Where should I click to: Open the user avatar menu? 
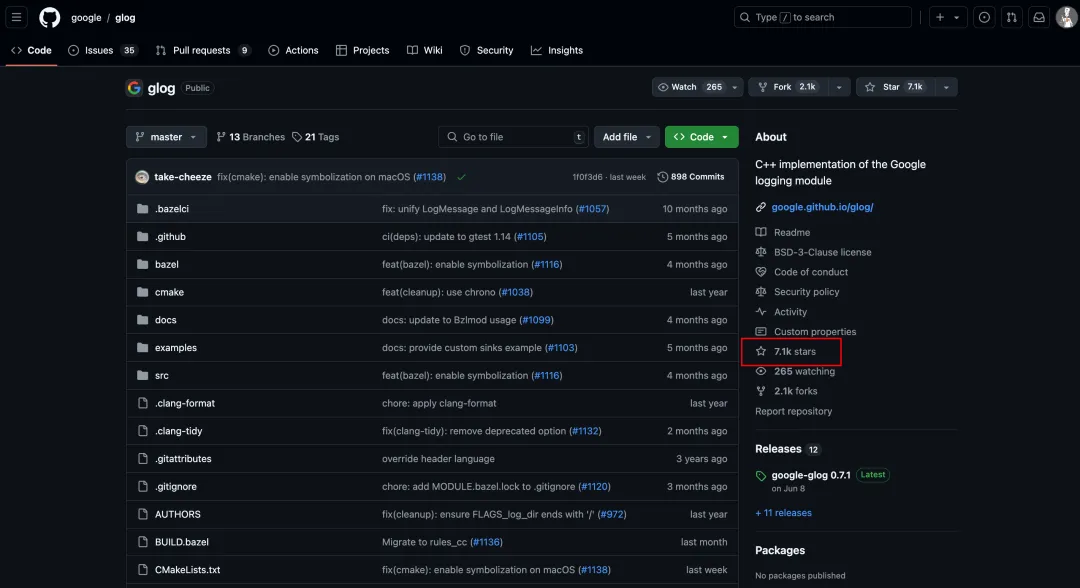(x=1066, y=17)
